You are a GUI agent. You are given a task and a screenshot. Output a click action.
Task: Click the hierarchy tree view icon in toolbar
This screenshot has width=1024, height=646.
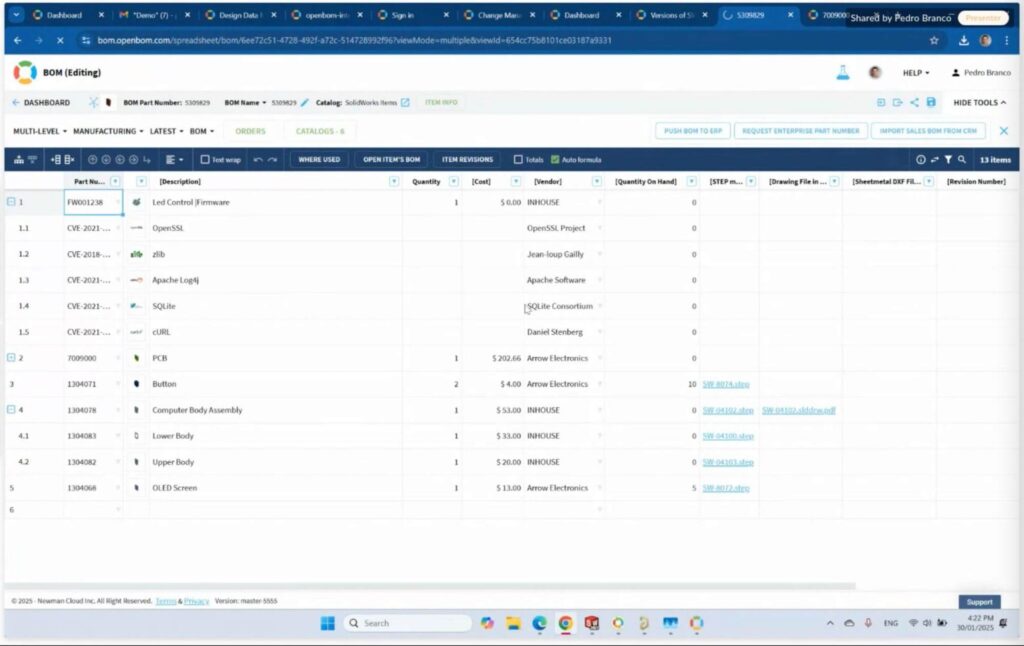coord(18,159)
